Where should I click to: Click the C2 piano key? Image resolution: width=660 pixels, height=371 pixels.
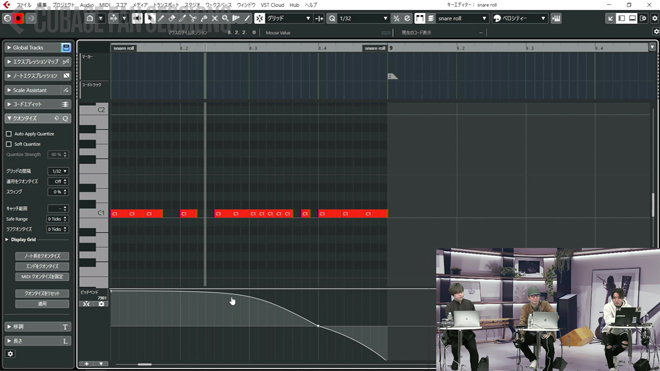[x=93, y=109]
